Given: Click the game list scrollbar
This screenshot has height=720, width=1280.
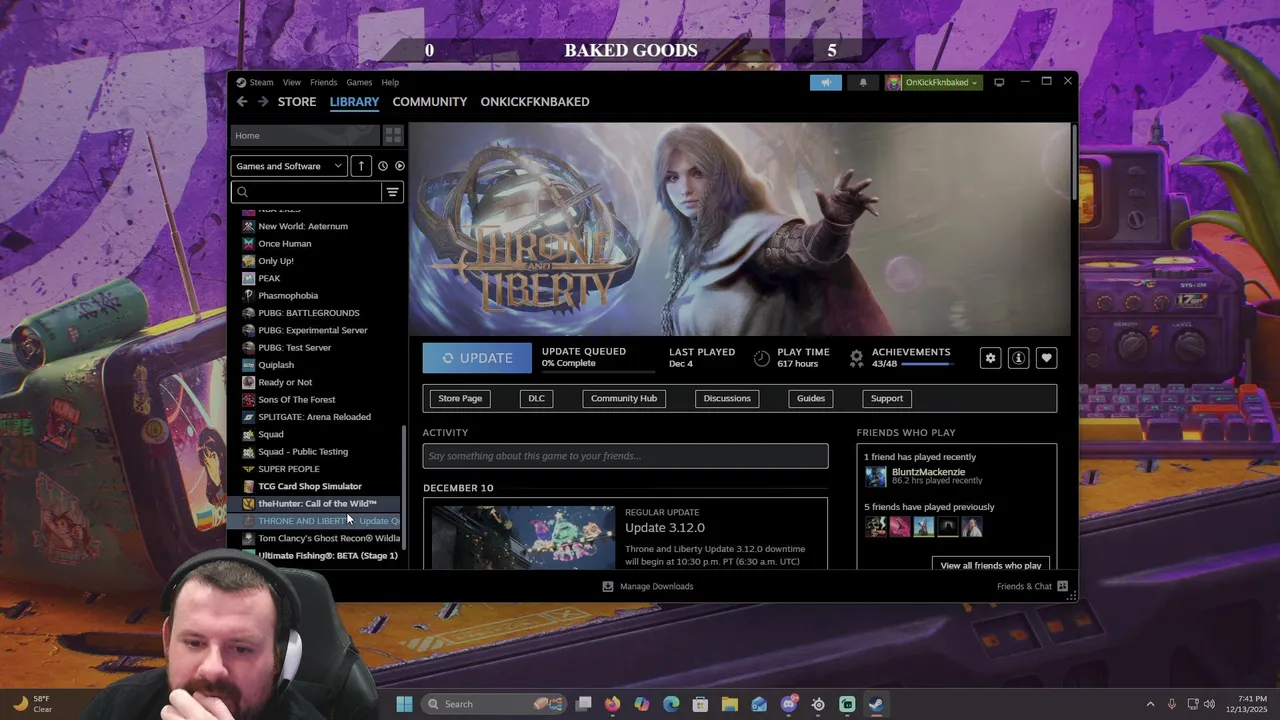Looking at the screenshot, I should (x=404, y=490).
